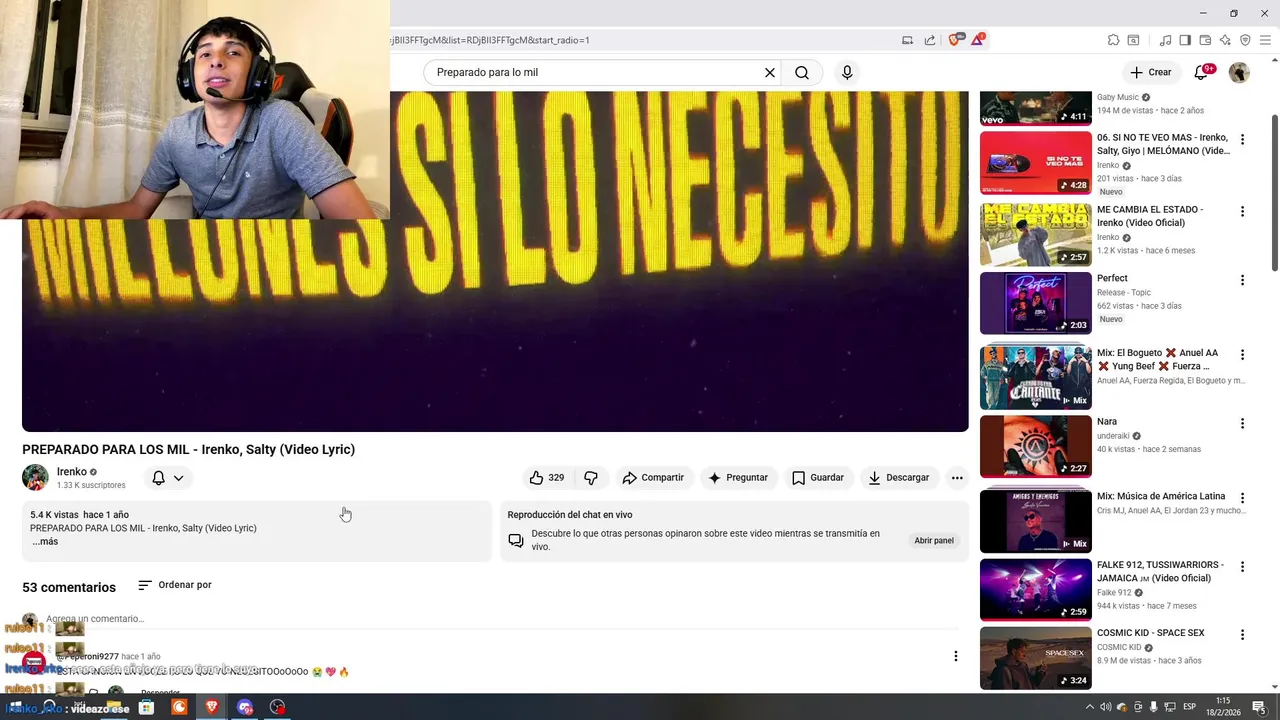Viewport: 1280px width, 720px height.
Task: Open options menu for the peperoni9277 comment
Action: [x=955, y=656]
